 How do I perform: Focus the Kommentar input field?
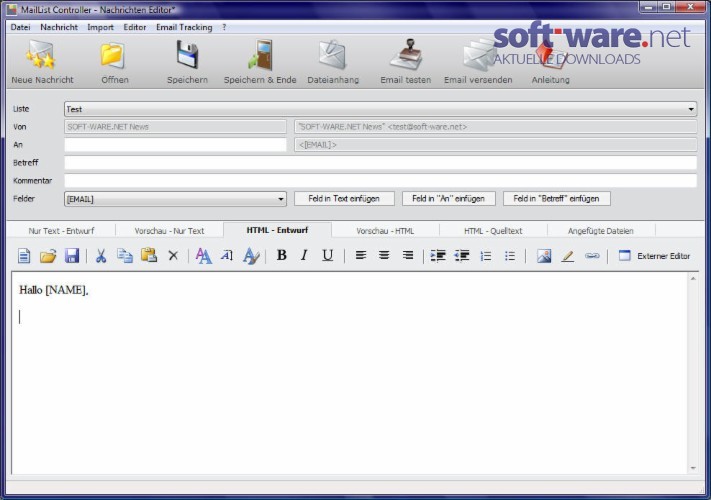coord(380,181)
